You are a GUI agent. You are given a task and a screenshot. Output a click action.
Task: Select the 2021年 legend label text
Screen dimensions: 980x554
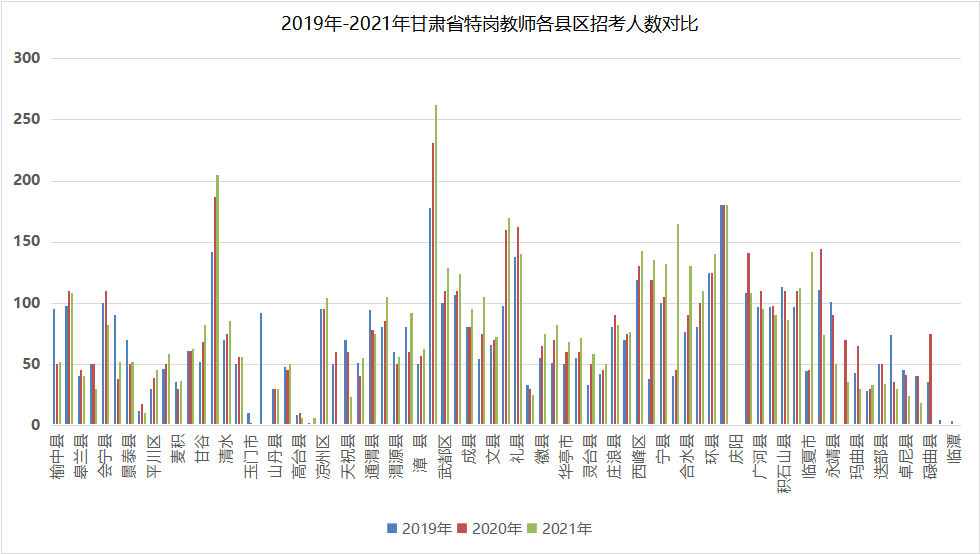pyautogui.click(x=567, y=528)
